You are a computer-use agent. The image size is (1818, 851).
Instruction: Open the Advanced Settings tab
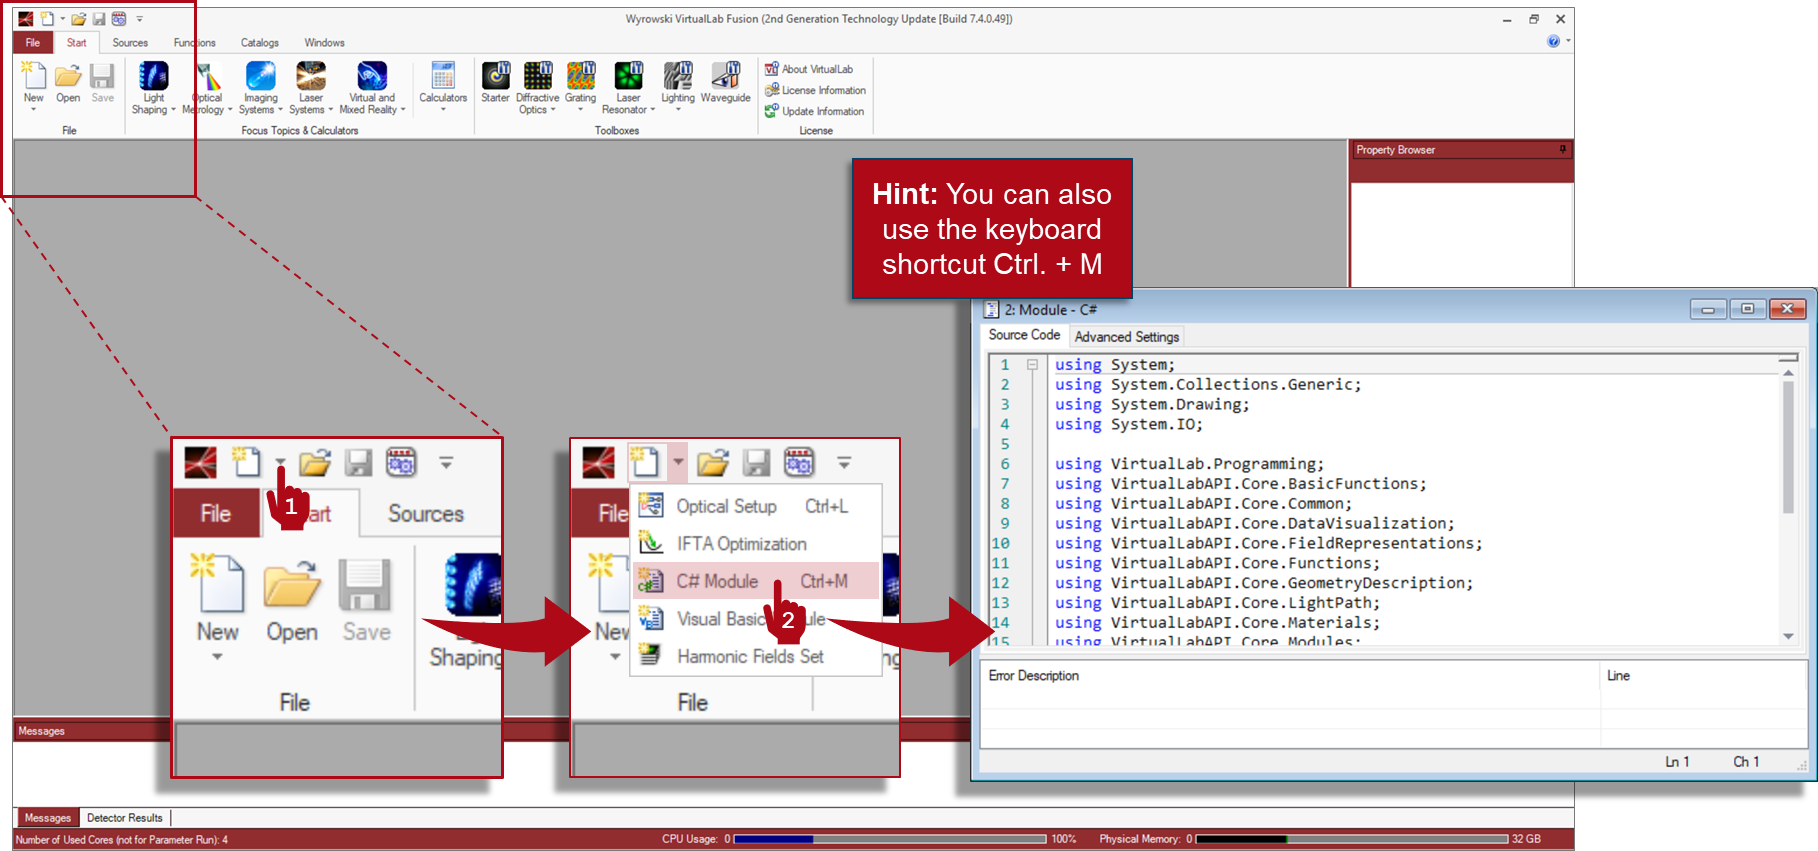1127,337
